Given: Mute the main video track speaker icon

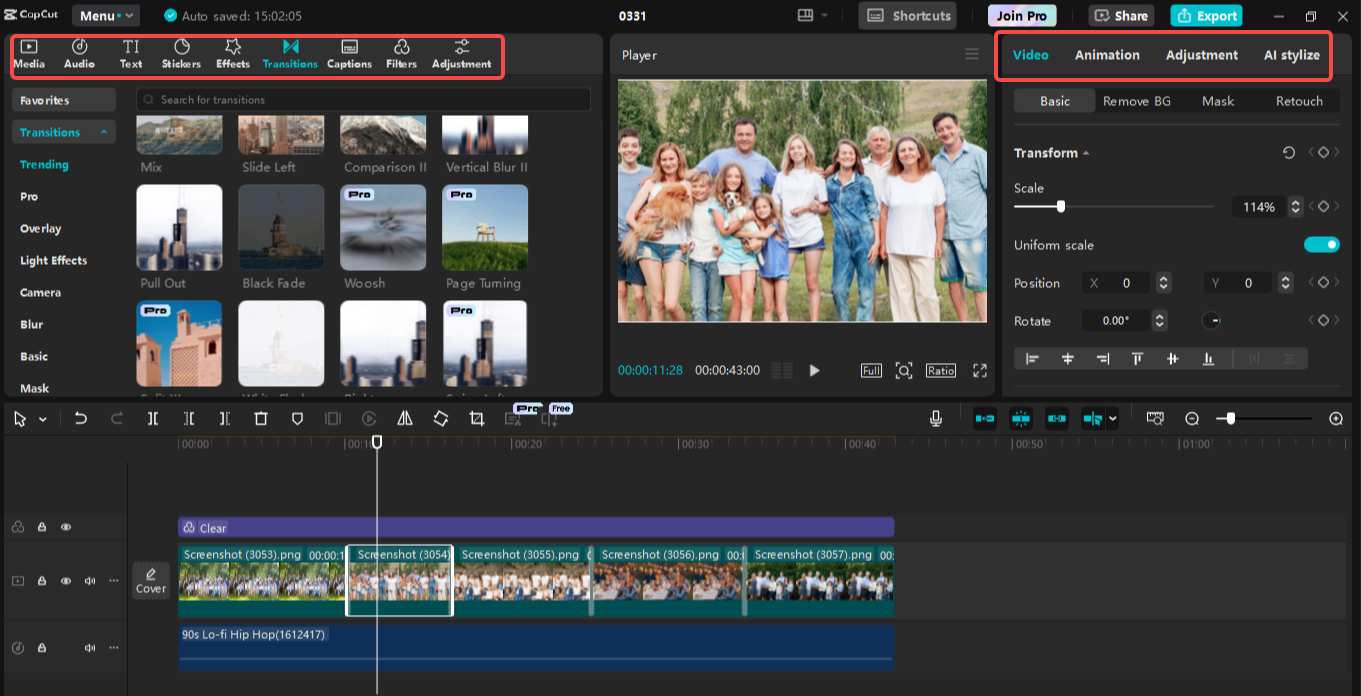Looking at the screenshot, I should tap(90, 581).
